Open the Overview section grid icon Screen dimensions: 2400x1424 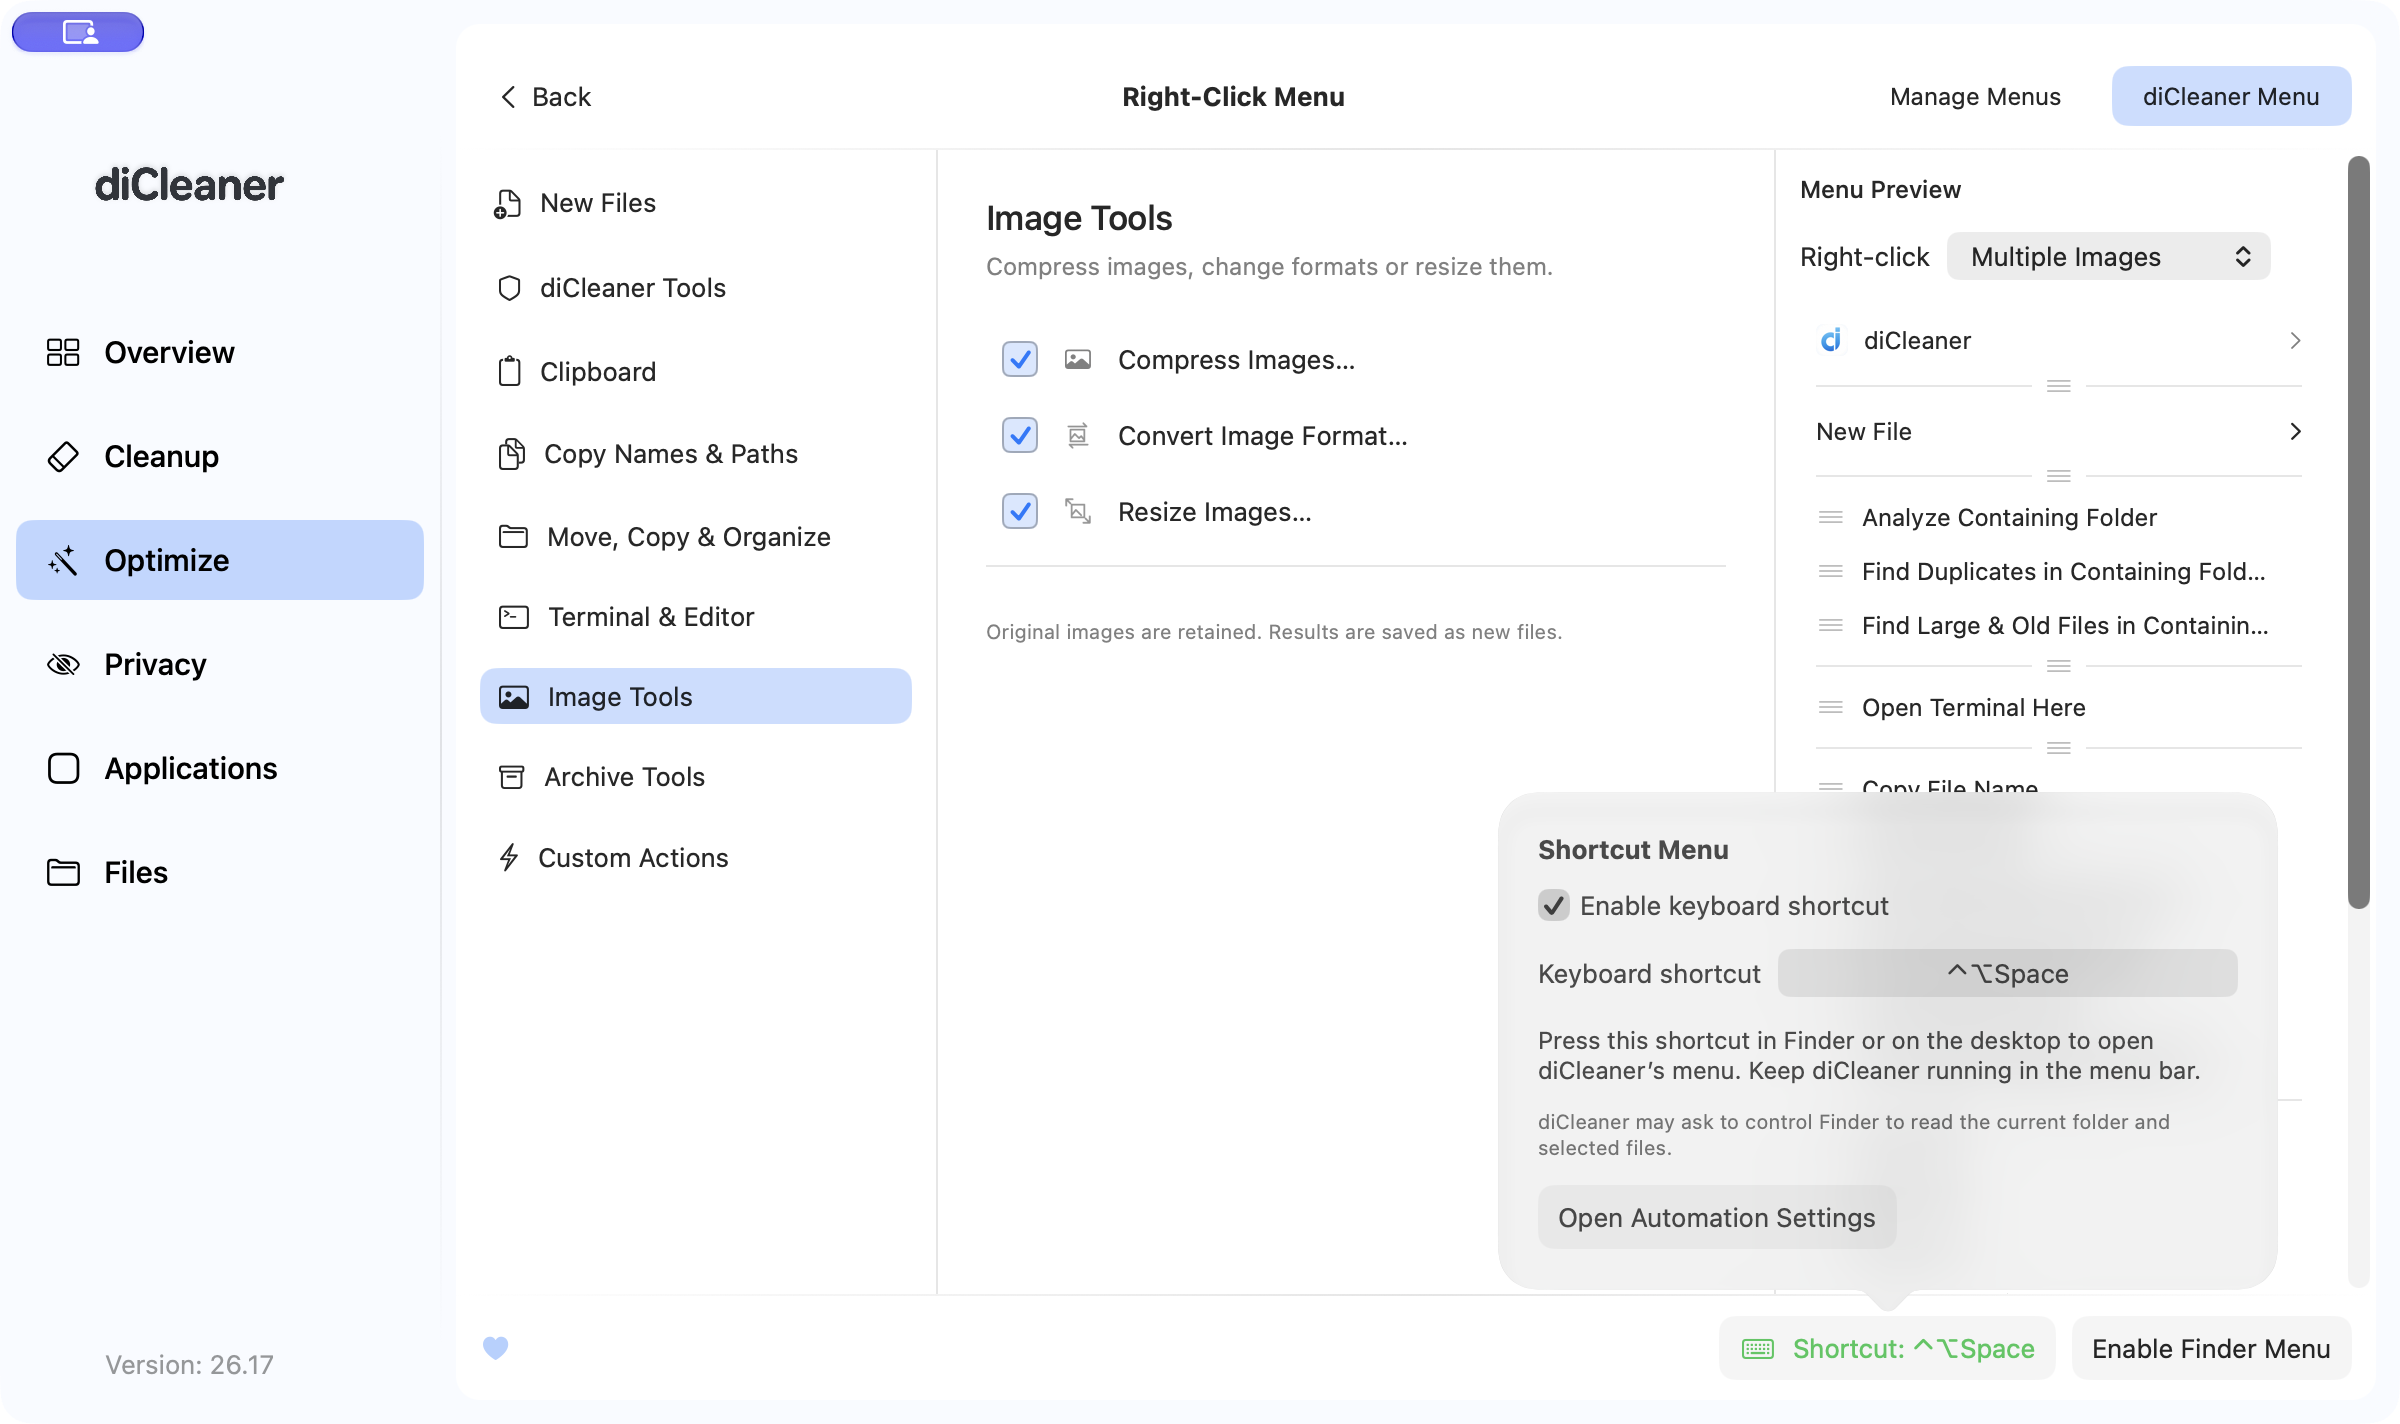point(63,352)
